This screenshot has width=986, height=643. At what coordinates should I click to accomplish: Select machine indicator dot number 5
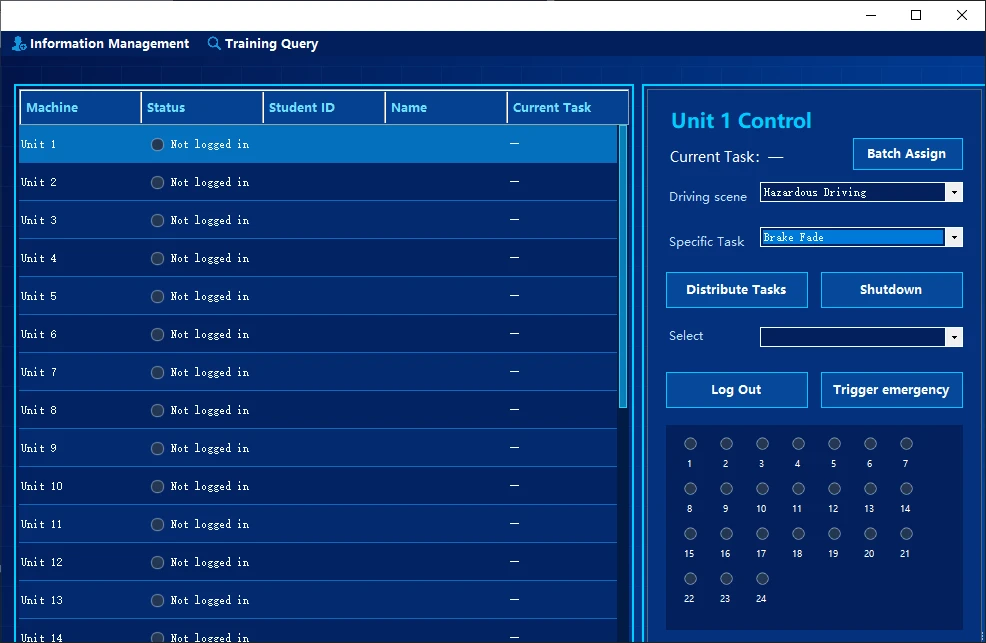834,444
